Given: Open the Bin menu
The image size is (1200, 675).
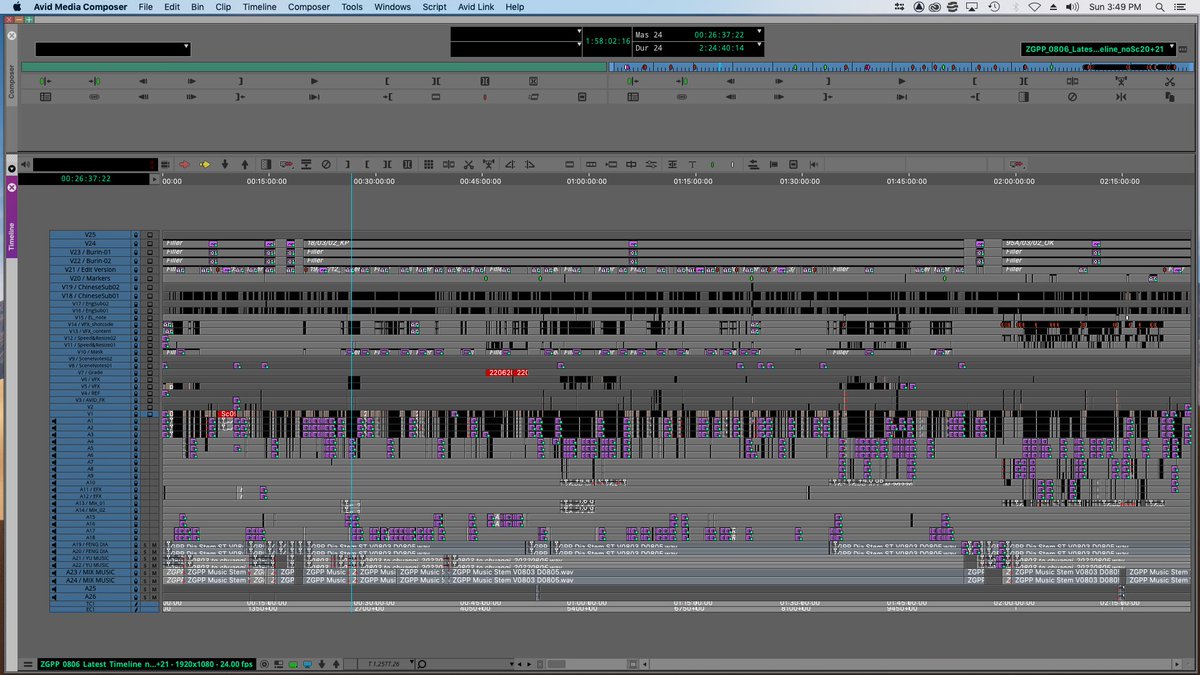Looking at the screenshot, I should 197,7.
